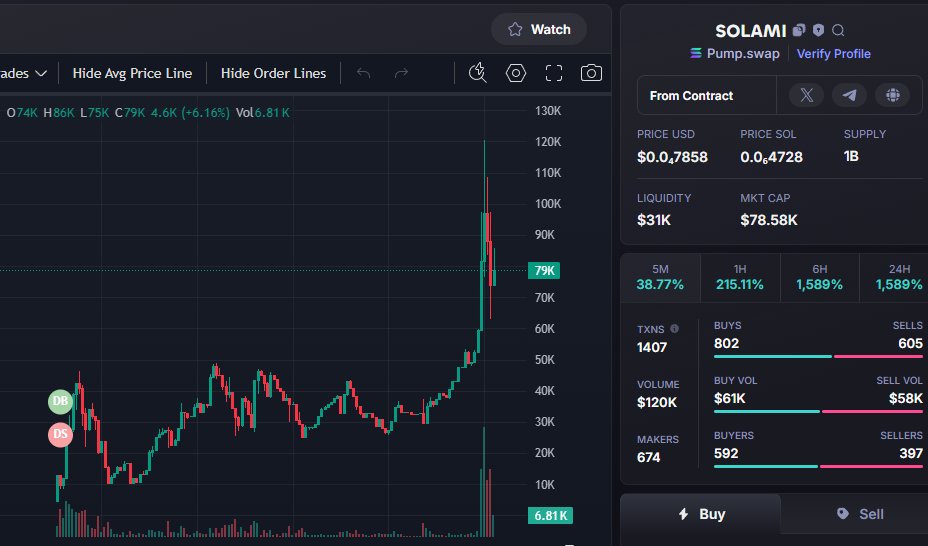928x546 pixels.
Task: Click the SELLERS count 397
Action: 910,454
